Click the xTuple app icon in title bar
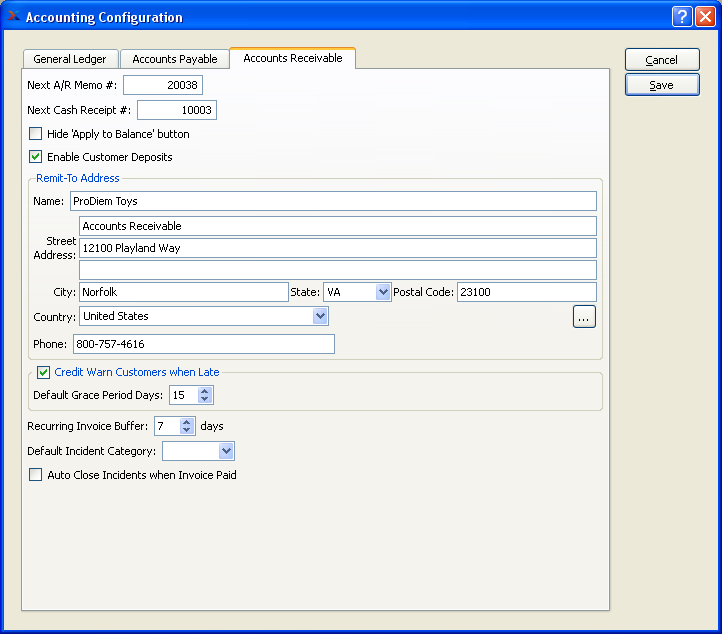The height and width of the screenshot is (634, 722). [12, 17]
